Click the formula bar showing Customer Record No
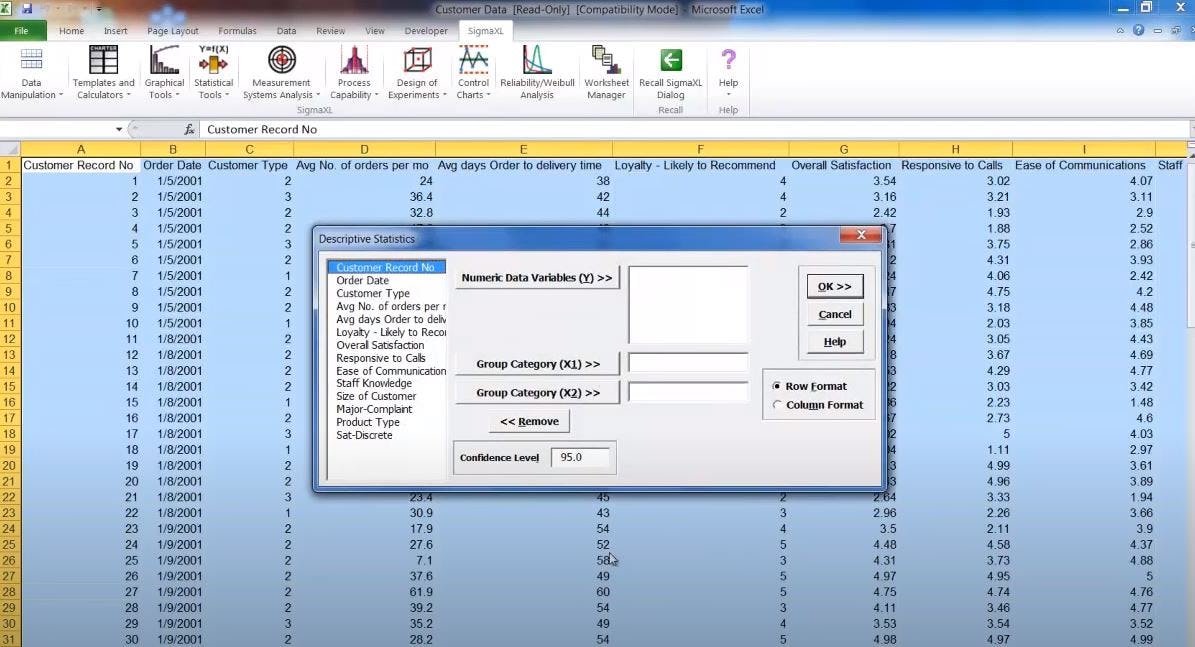Viewport: 1195px width, 647px height. (694, 130)
